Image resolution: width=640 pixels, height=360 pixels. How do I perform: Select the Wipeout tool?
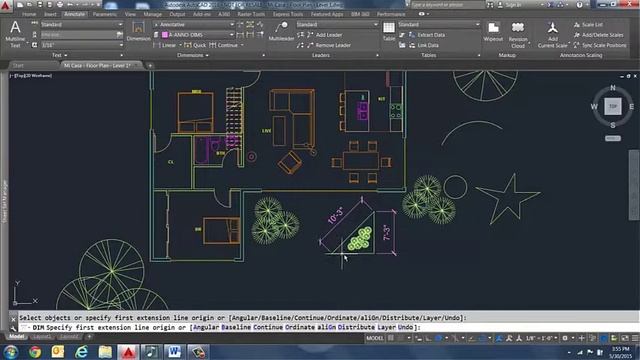pos(493,31)
